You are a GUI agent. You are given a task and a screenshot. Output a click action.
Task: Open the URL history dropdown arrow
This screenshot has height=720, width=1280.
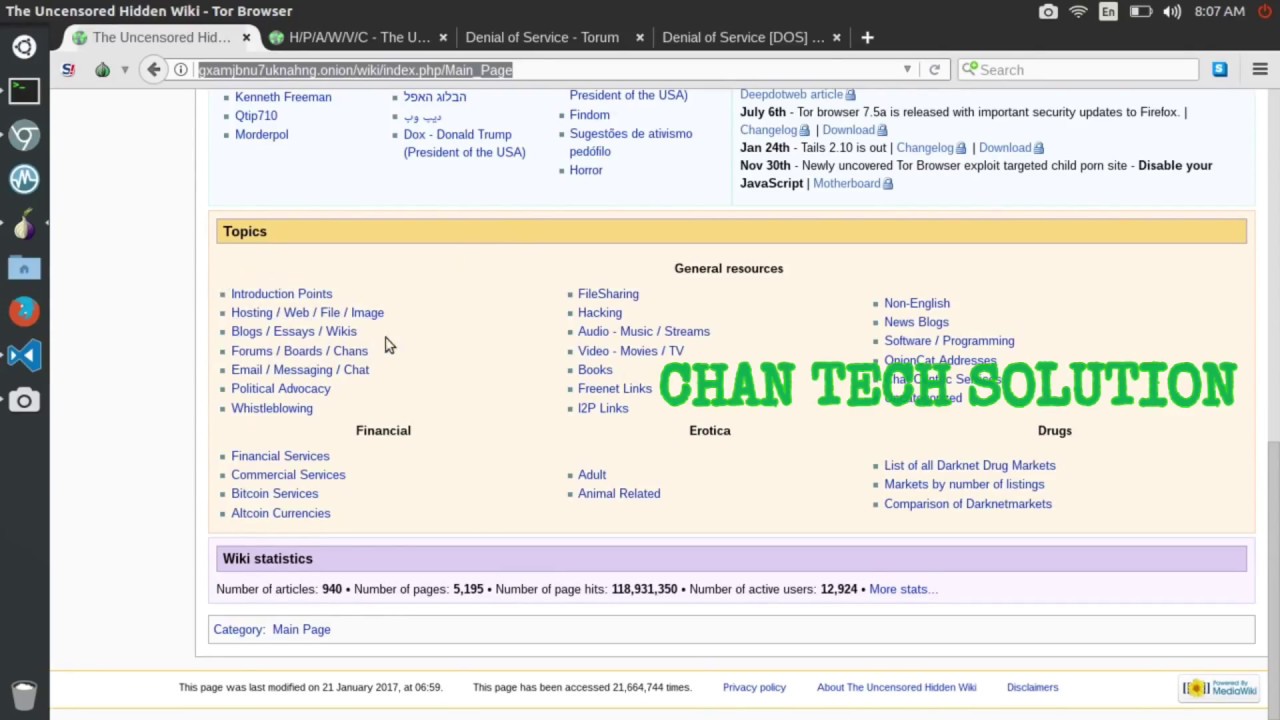(x=907, y=70)
